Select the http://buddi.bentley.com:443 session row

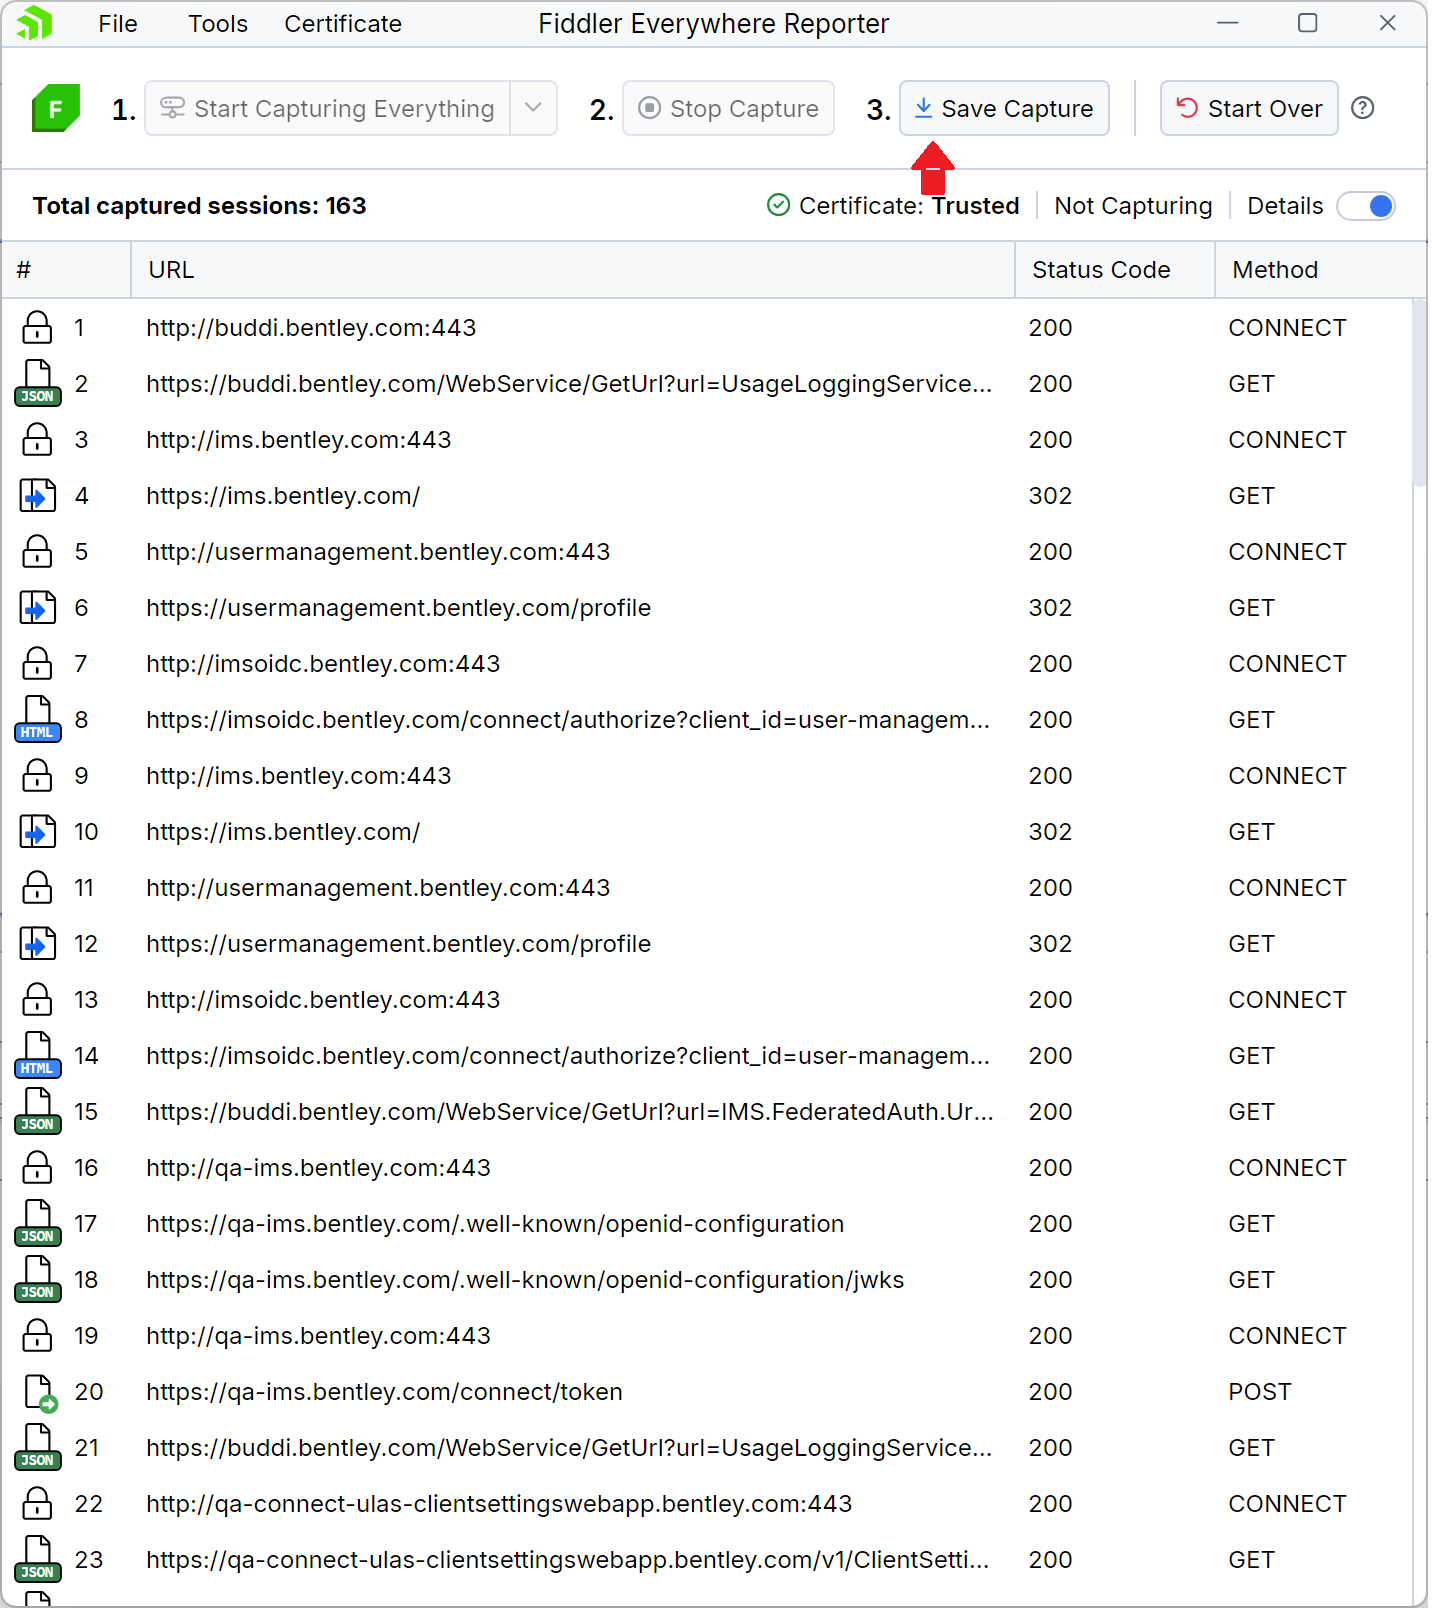click(707, 327)
